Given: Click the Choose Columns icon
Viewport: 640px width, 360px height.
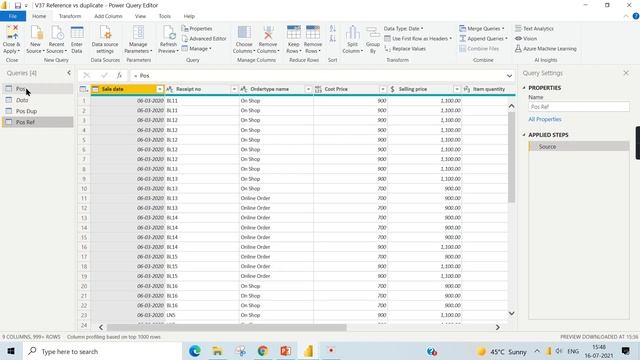Looking at the screenshot, I should coord(244,32).
